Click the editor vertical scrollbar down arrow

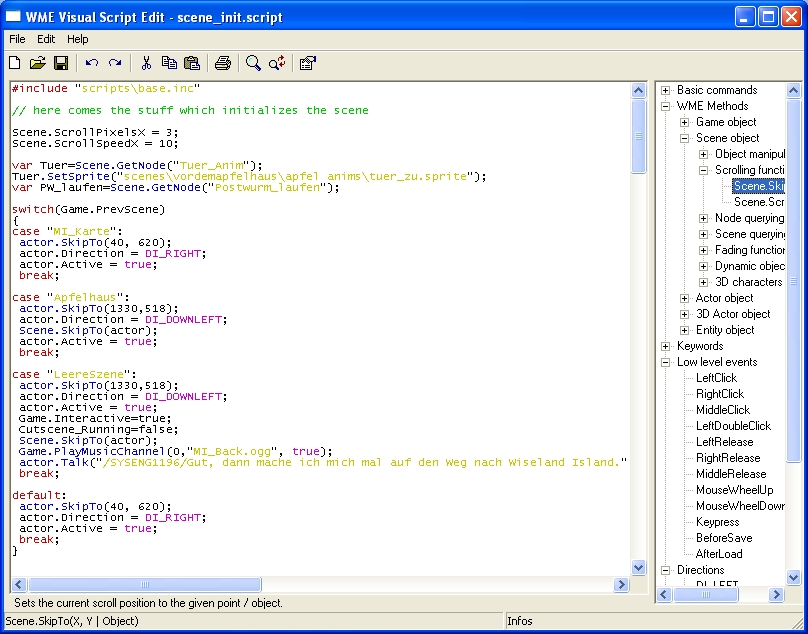[638, 568]
